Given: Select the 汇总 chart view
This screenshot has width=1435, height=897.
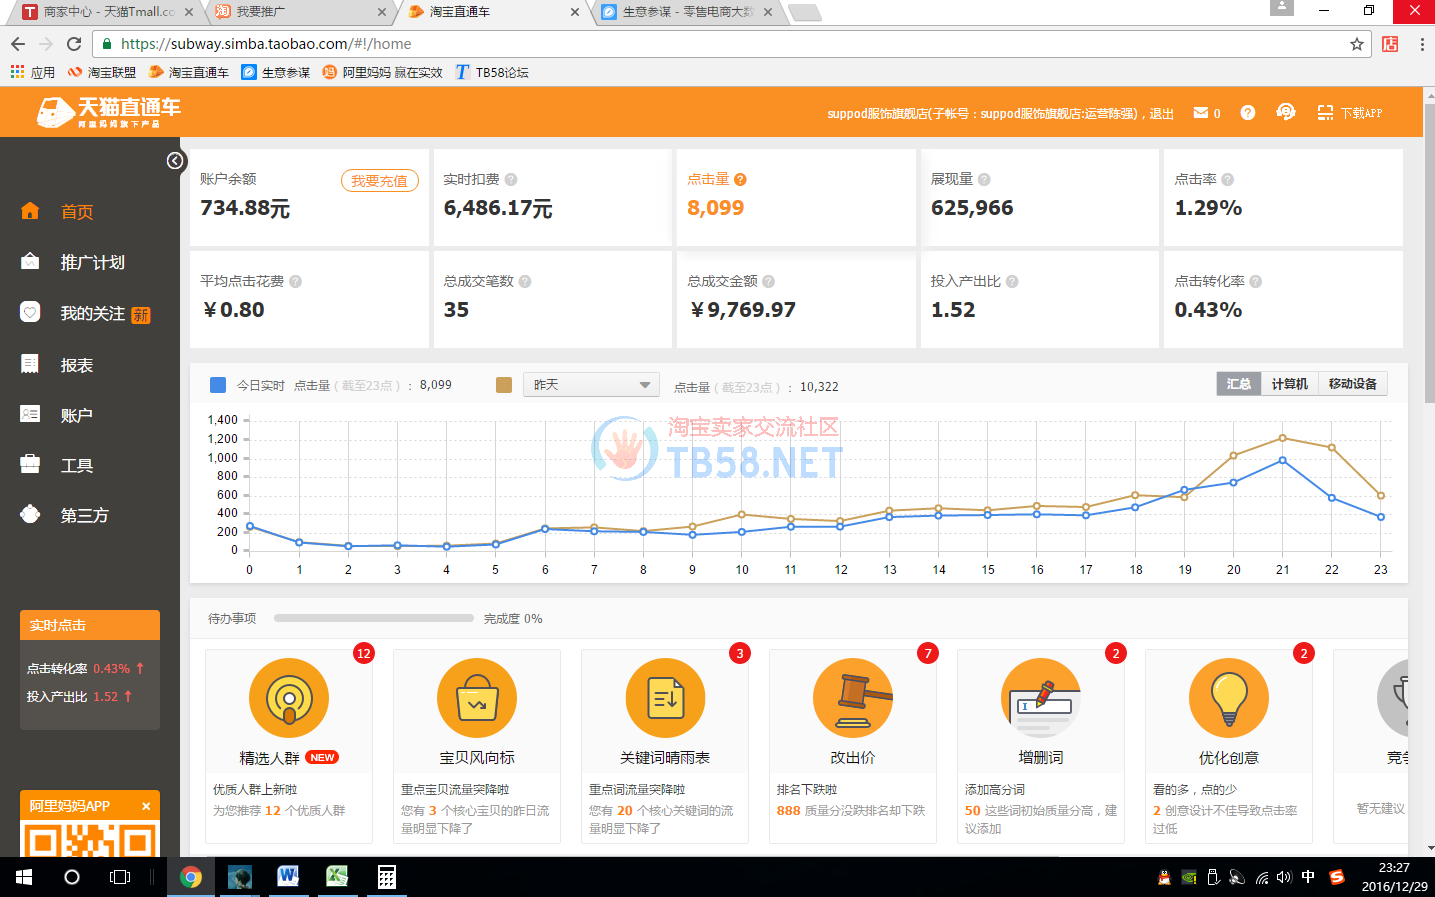Looking at the screenshot, I should [x=1238, y=384].
